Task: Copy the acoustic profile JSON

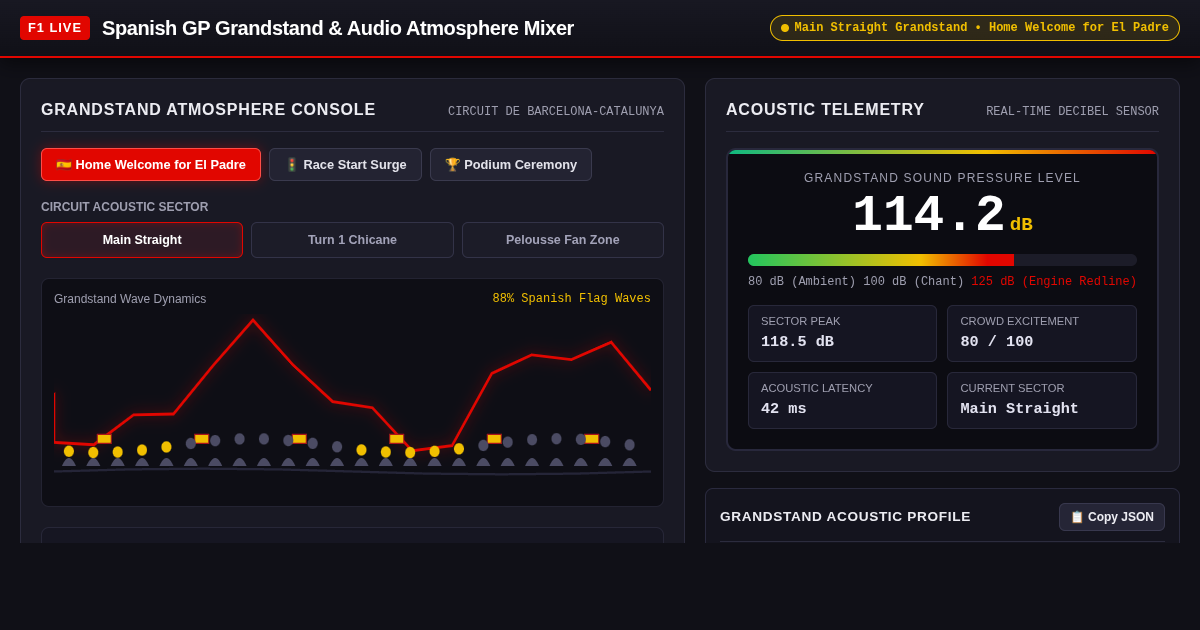Action: [x=1112, y=517]
